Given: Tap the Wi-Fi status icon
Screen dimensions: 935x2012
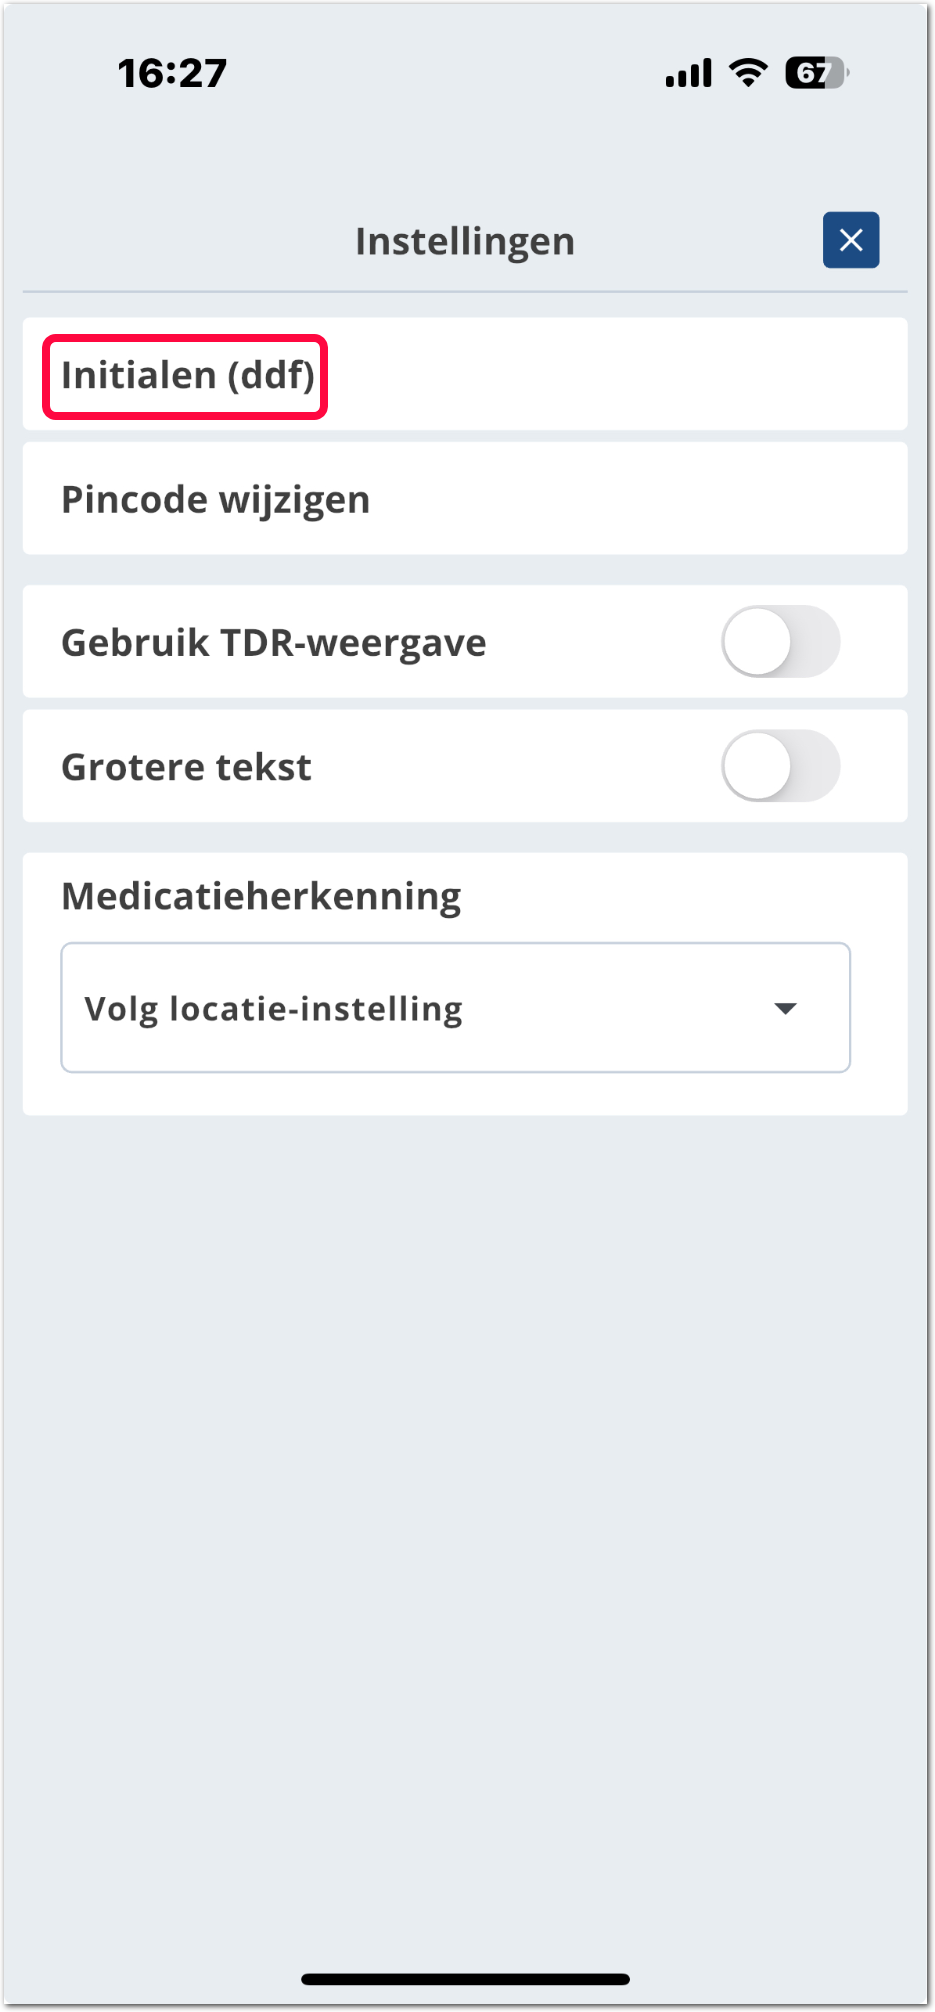Looking at the screenshot, I should click(x=748, y=72).
